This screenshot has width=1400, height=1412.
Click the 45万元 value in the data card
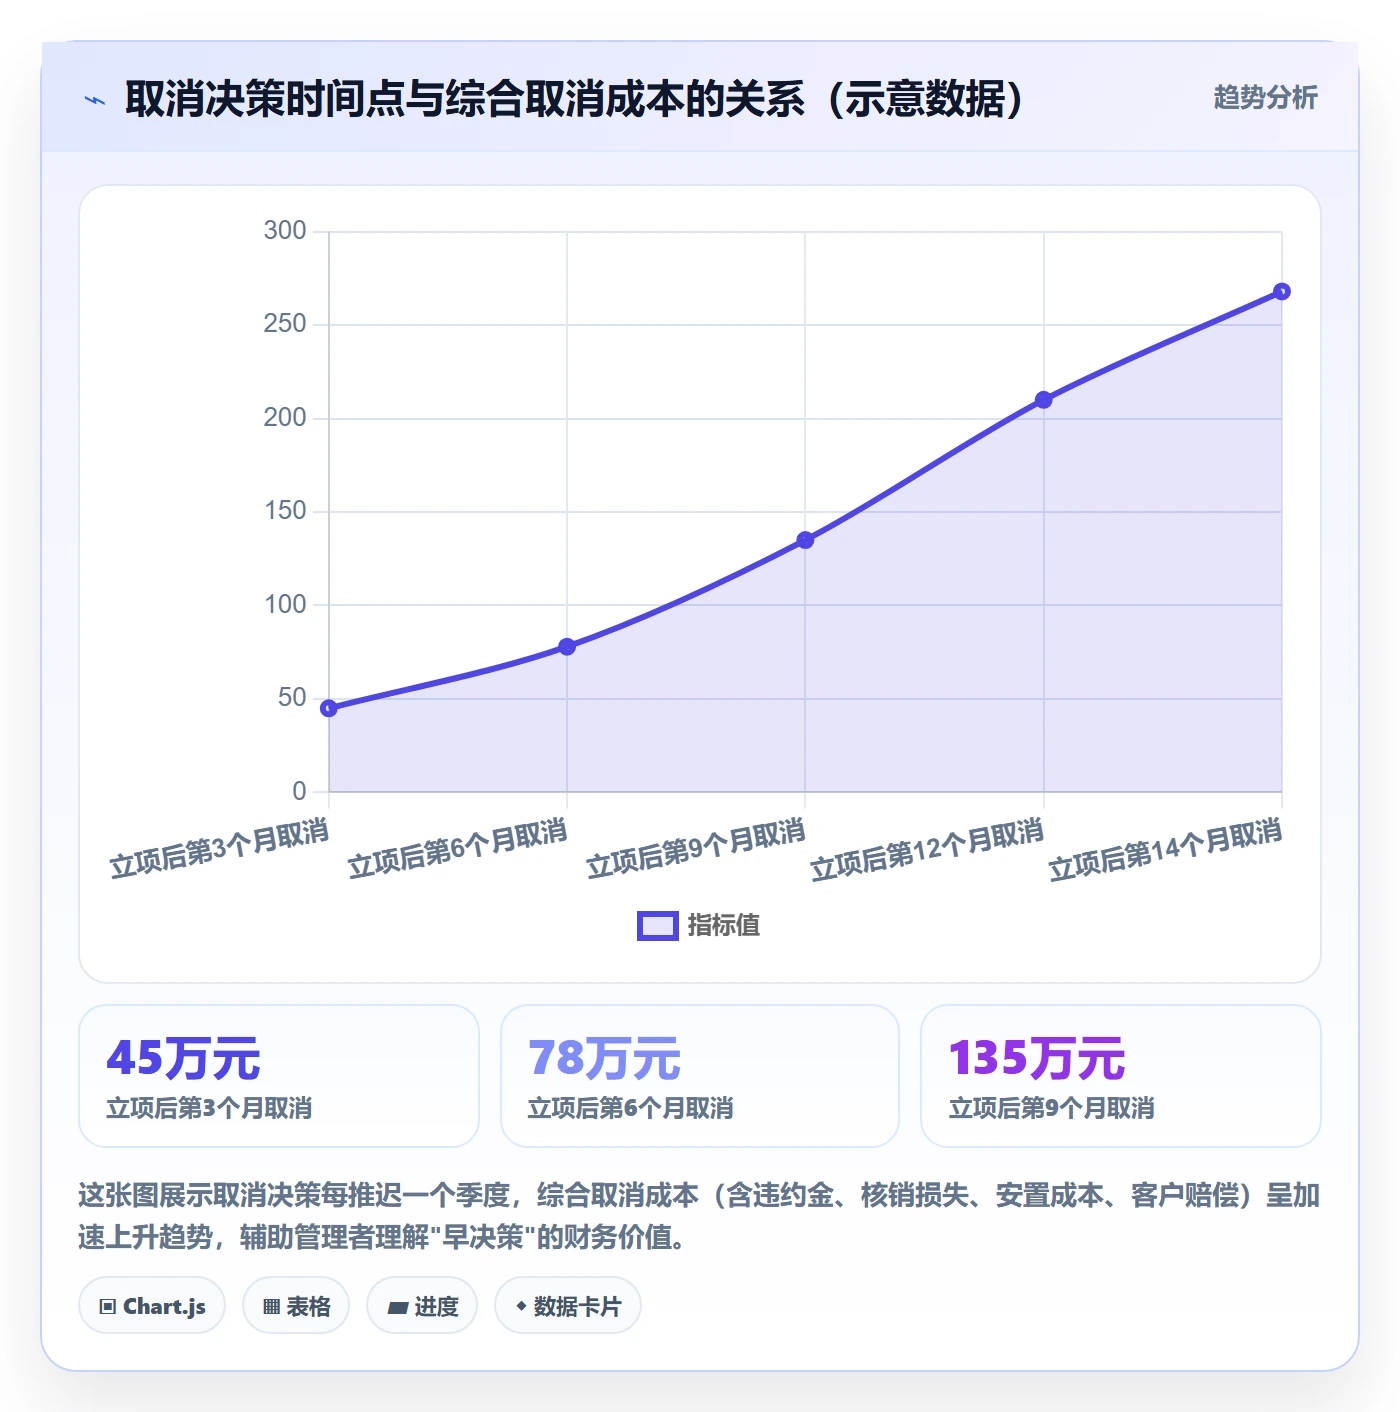[x=183, y=1058]
